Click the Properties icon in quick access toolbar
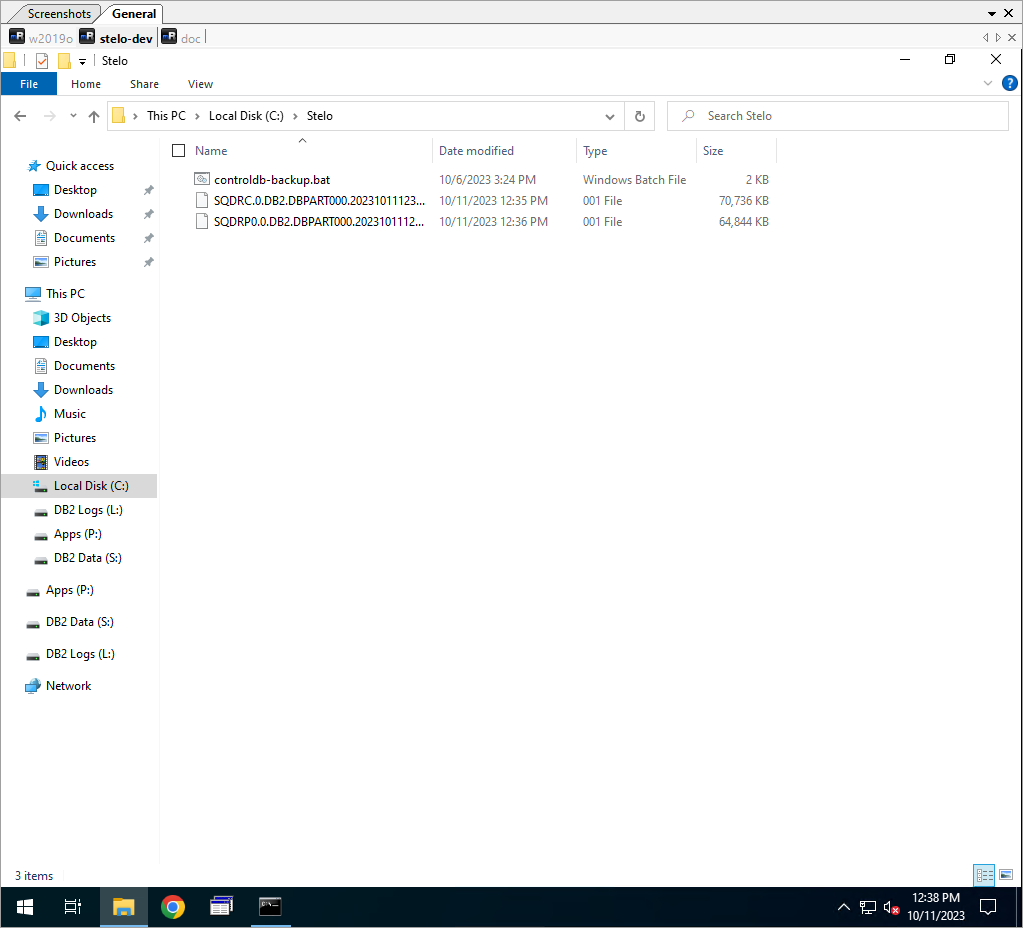Screen dimensions: 1023x928 coord(42,61)
